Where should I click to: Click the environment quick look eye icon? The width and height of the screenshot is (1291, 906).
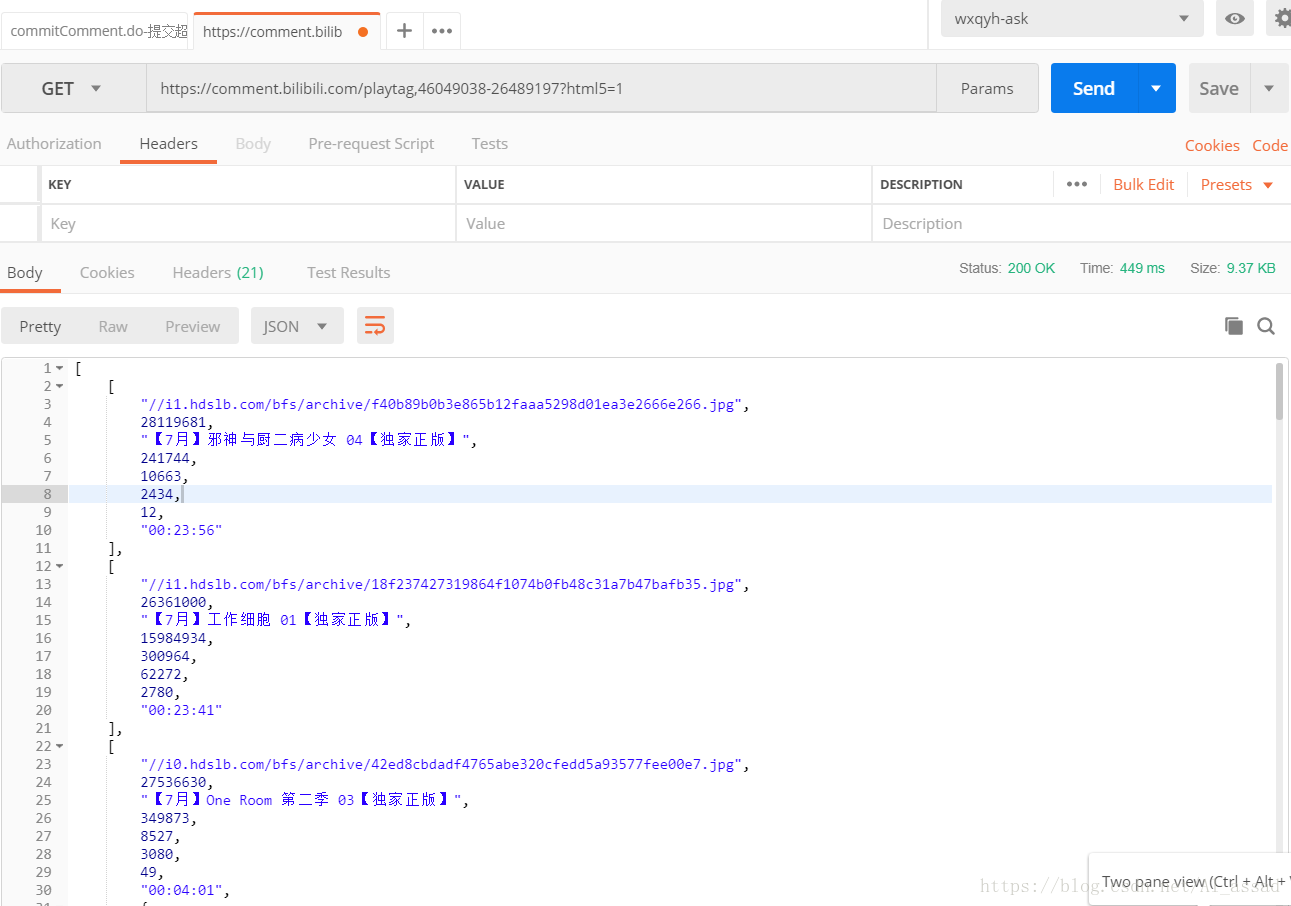click(1235, 19)
